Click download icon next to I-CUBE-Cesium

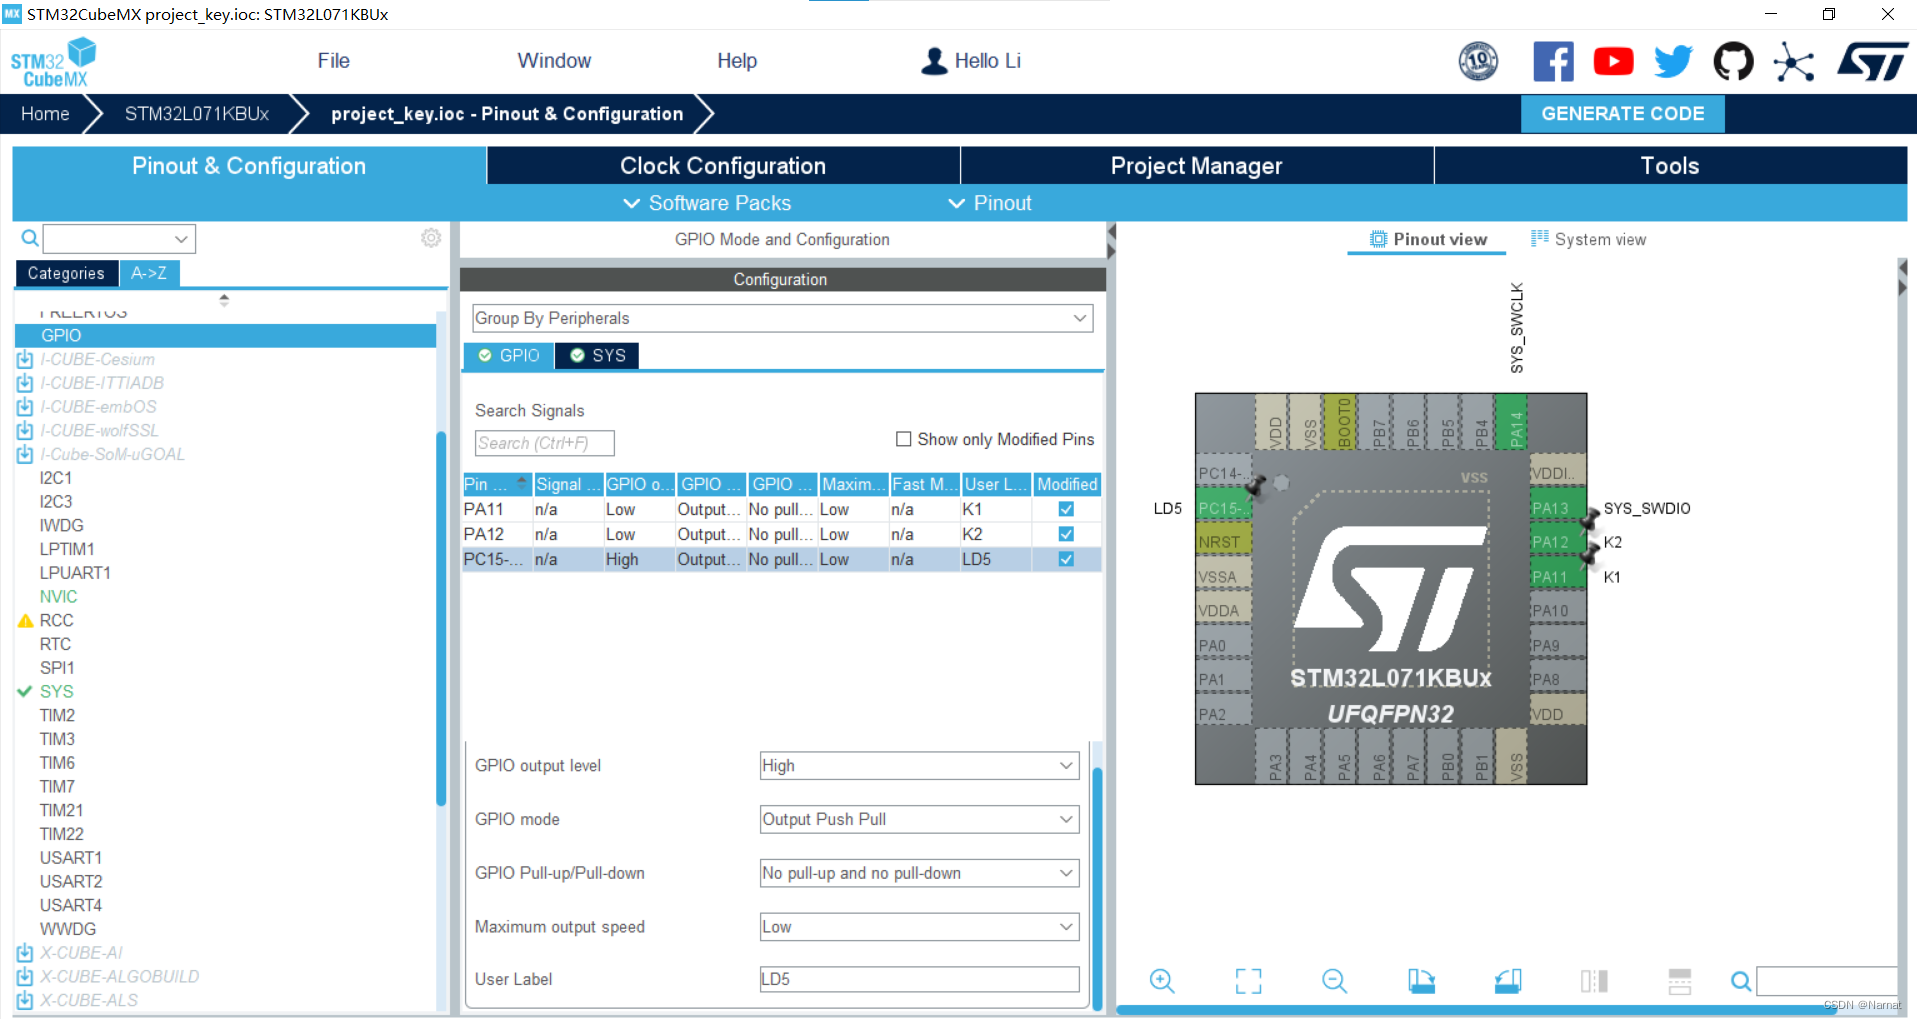click(25, 359)
